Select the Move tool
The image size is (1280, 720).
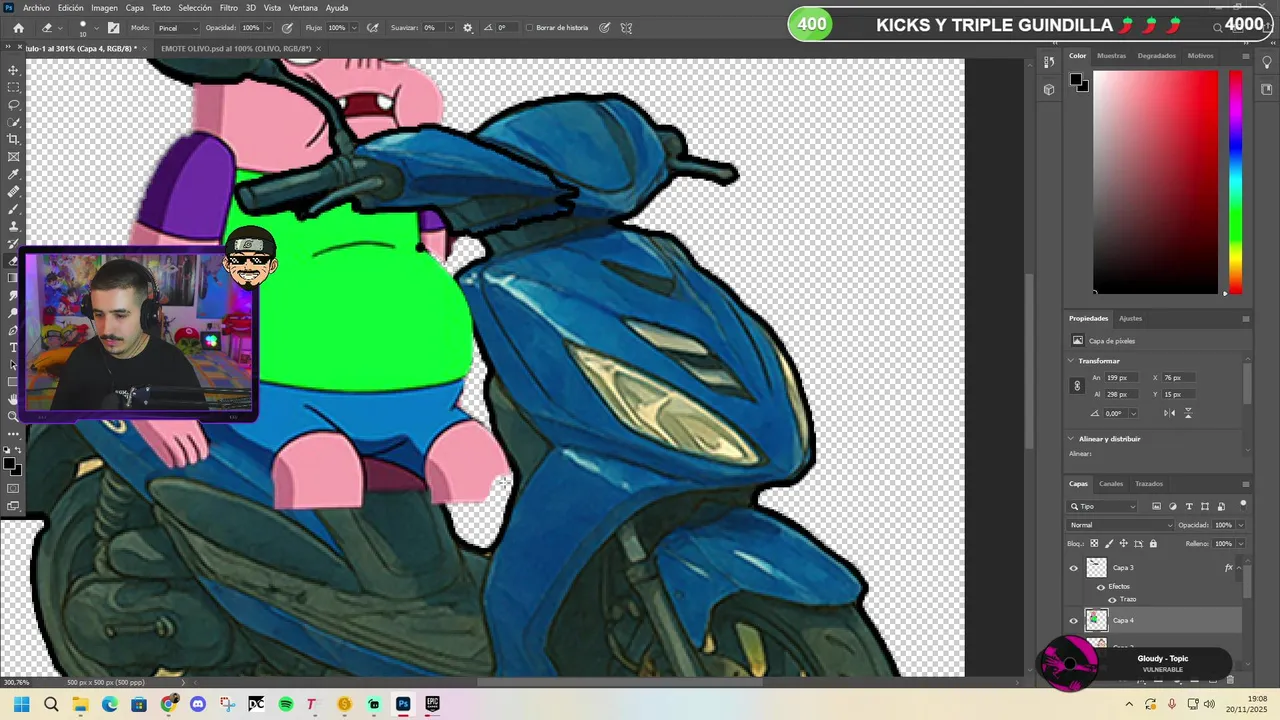coord(13,70)
